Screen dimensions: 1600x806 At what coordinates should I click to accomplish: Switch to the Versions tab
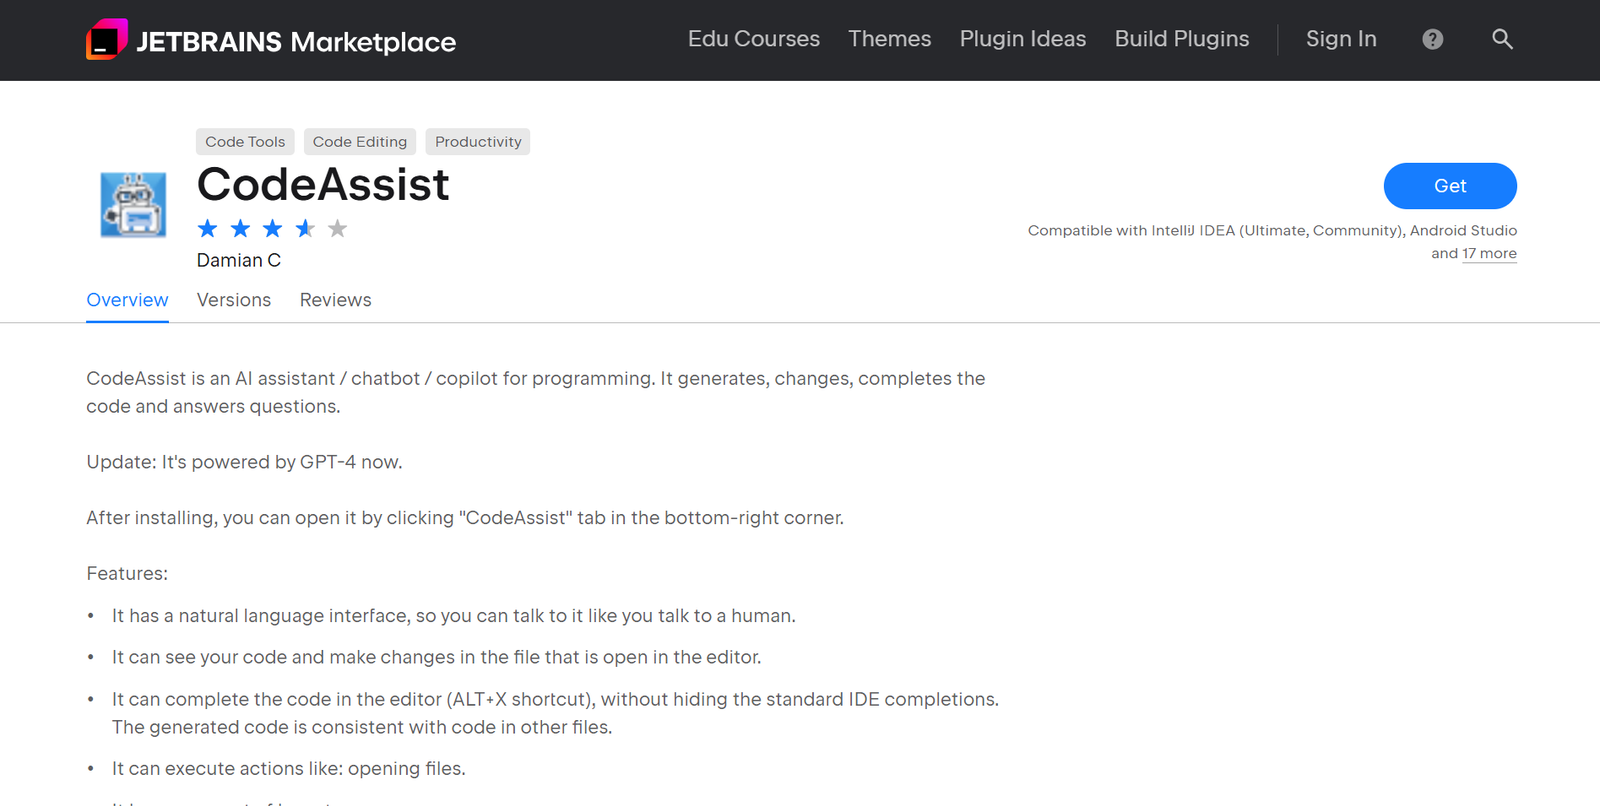pyautogui.click(x=234, y=300)
